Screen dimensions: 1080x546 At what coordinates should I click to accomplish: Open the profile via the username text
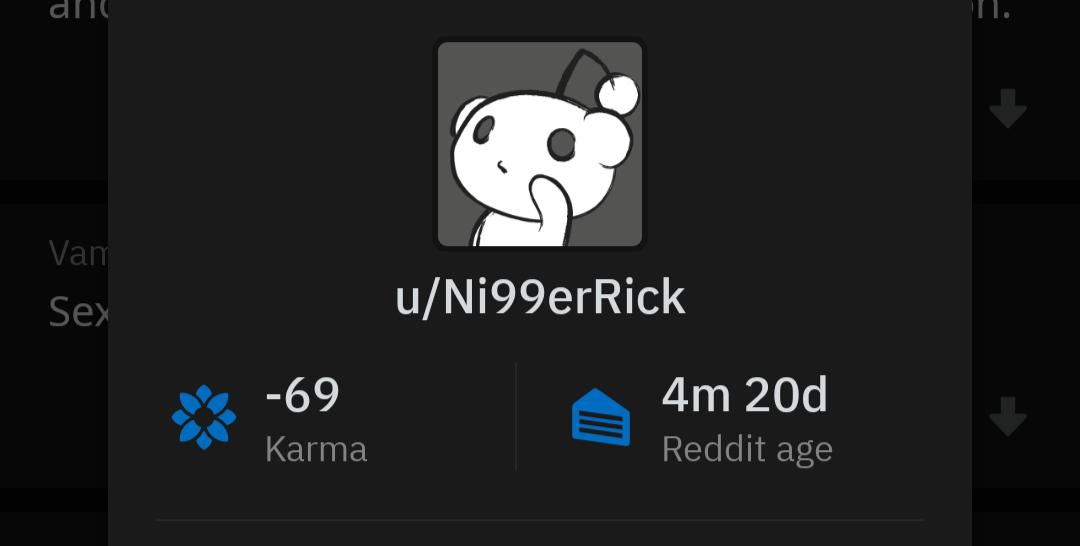click(540, 298)
